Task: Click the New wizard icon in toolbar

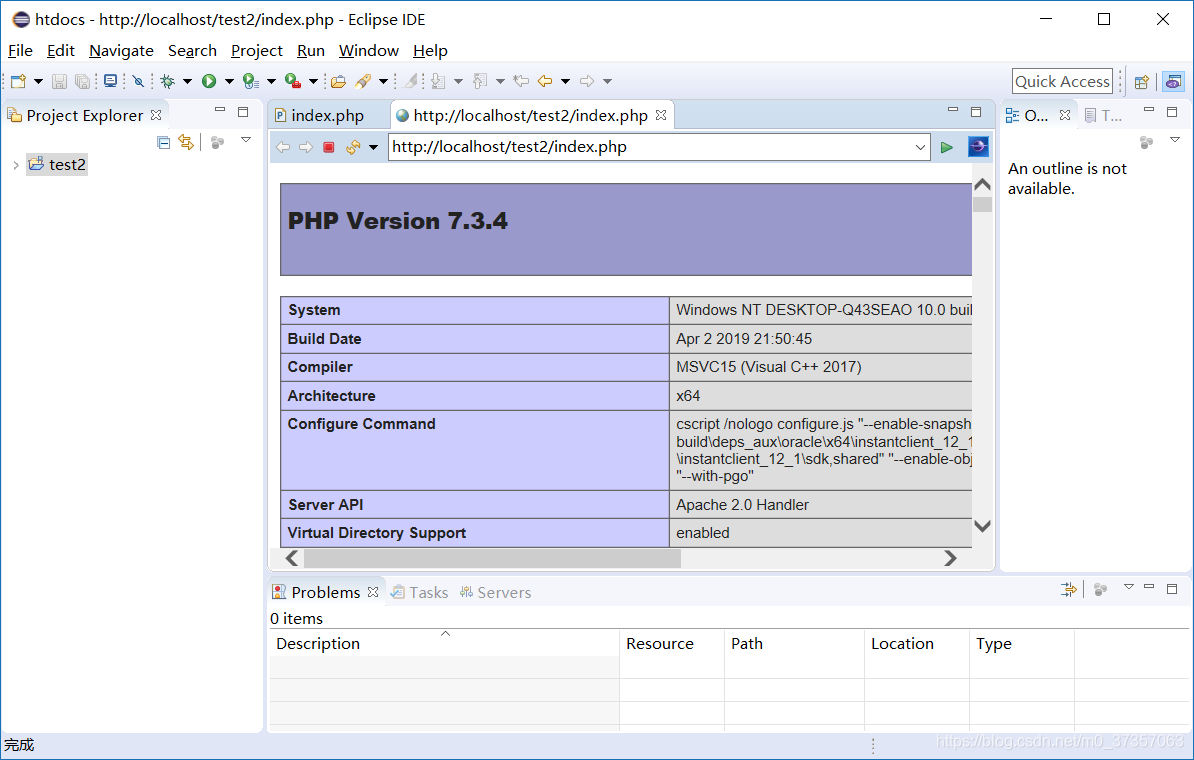Action: [18, 81]
